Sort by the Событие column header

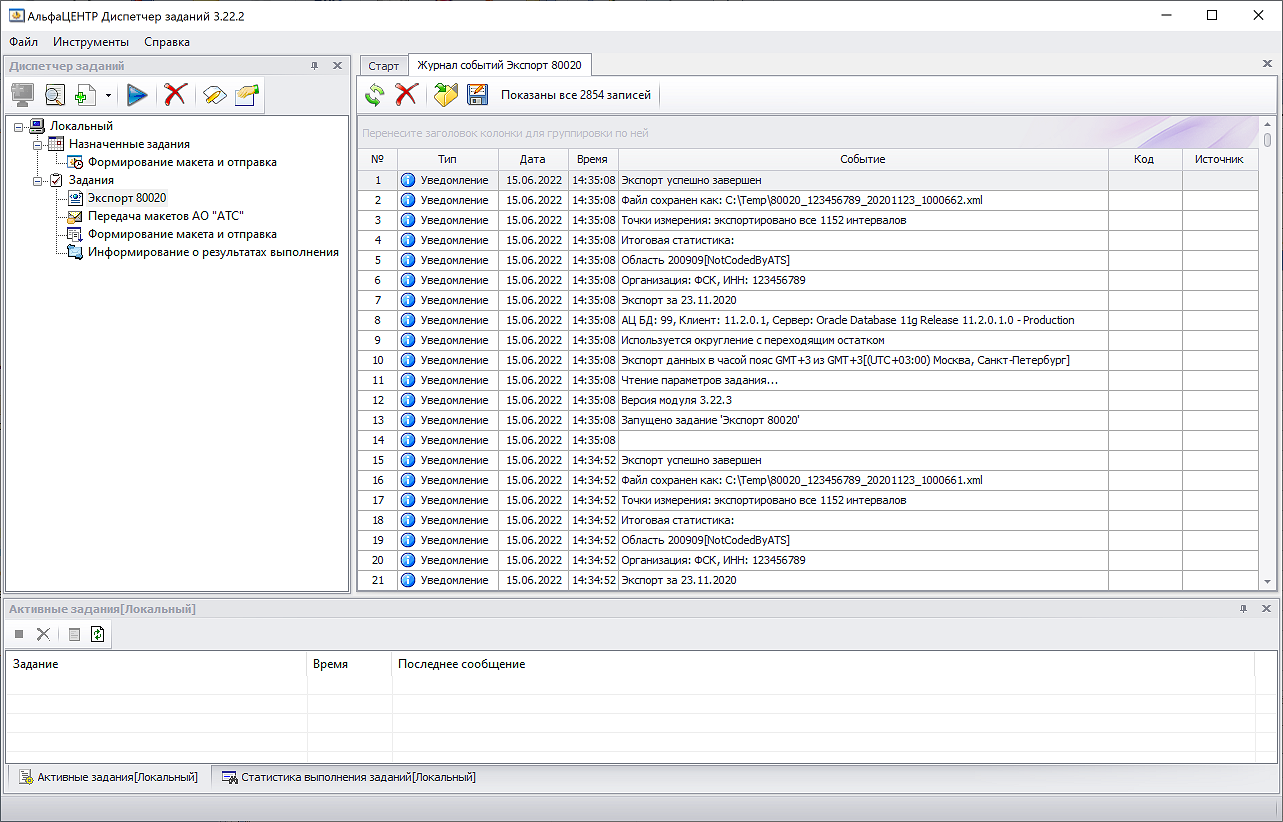click(x=863, y=159)
